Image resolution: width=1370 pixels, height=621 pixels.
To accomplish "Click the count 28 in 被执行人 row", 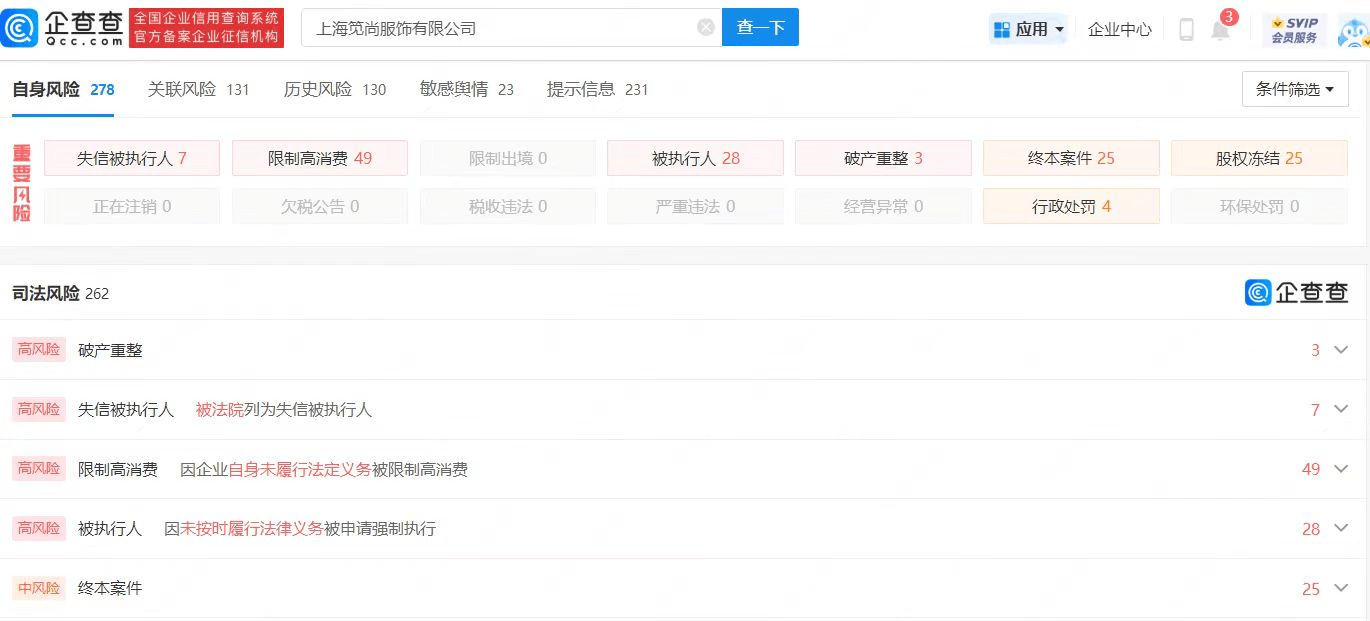I will (1311, 529).
